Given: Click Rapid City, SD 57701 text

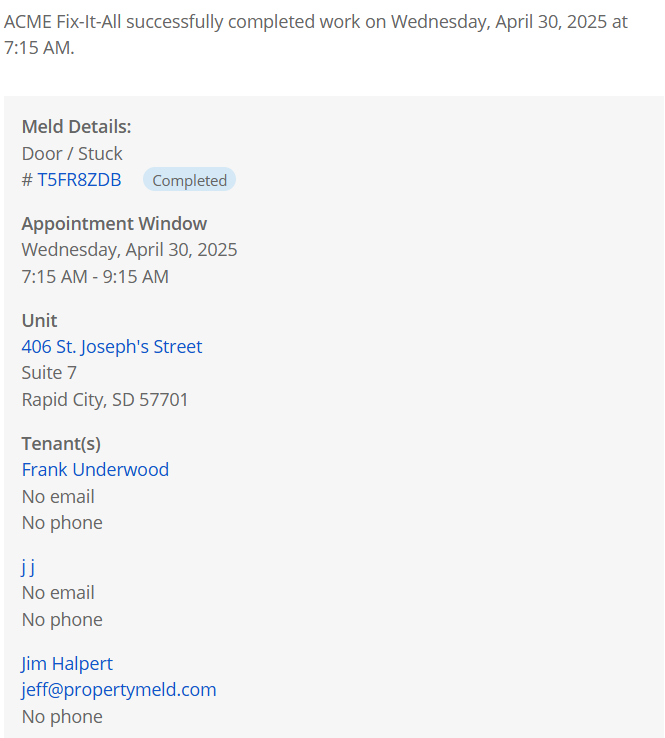Looking at the screenshot, I should tap(105, 400).
